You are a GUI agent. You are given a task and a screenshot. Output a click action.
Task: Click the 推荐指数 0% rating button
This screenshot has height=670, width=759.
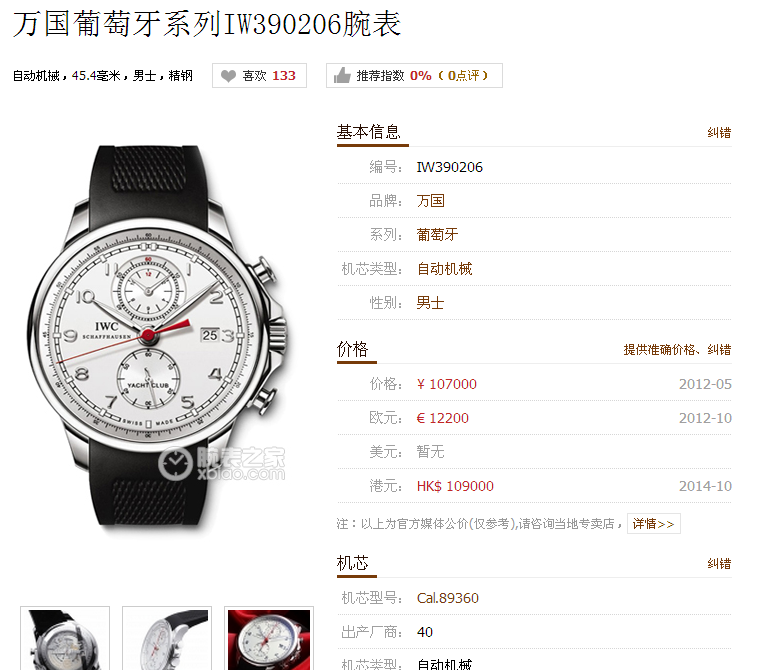[x=414, y=76]
